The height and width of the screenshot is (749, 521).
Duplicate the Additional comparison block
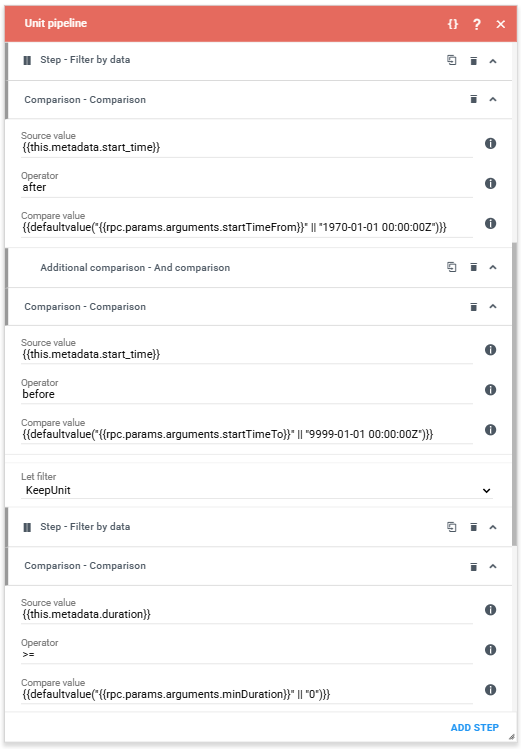pos(451,267)
